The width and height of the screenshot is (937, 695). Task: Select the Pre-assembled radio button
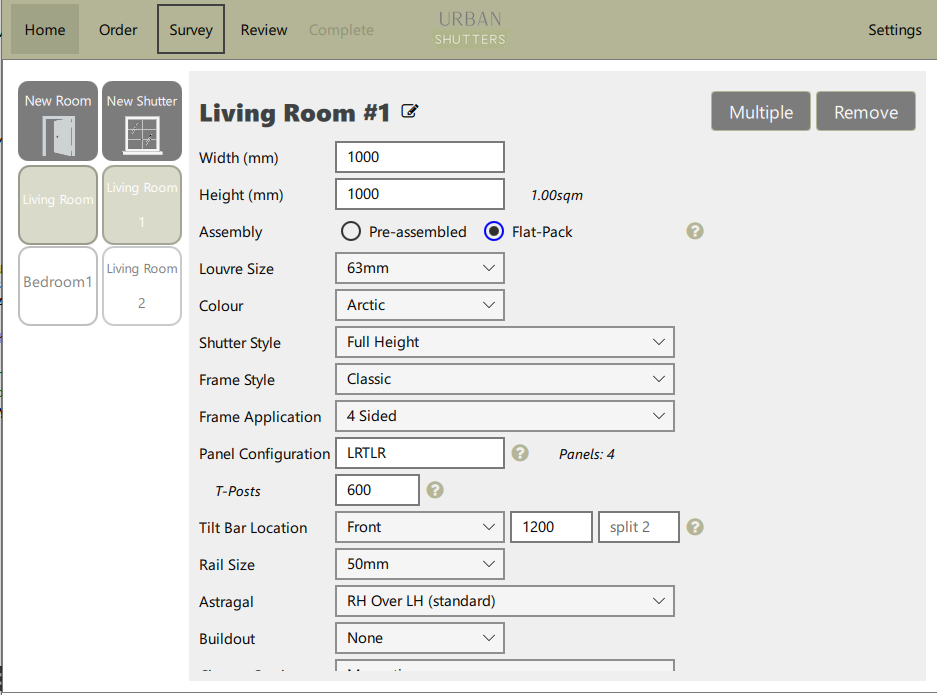(x=351, y=232)
